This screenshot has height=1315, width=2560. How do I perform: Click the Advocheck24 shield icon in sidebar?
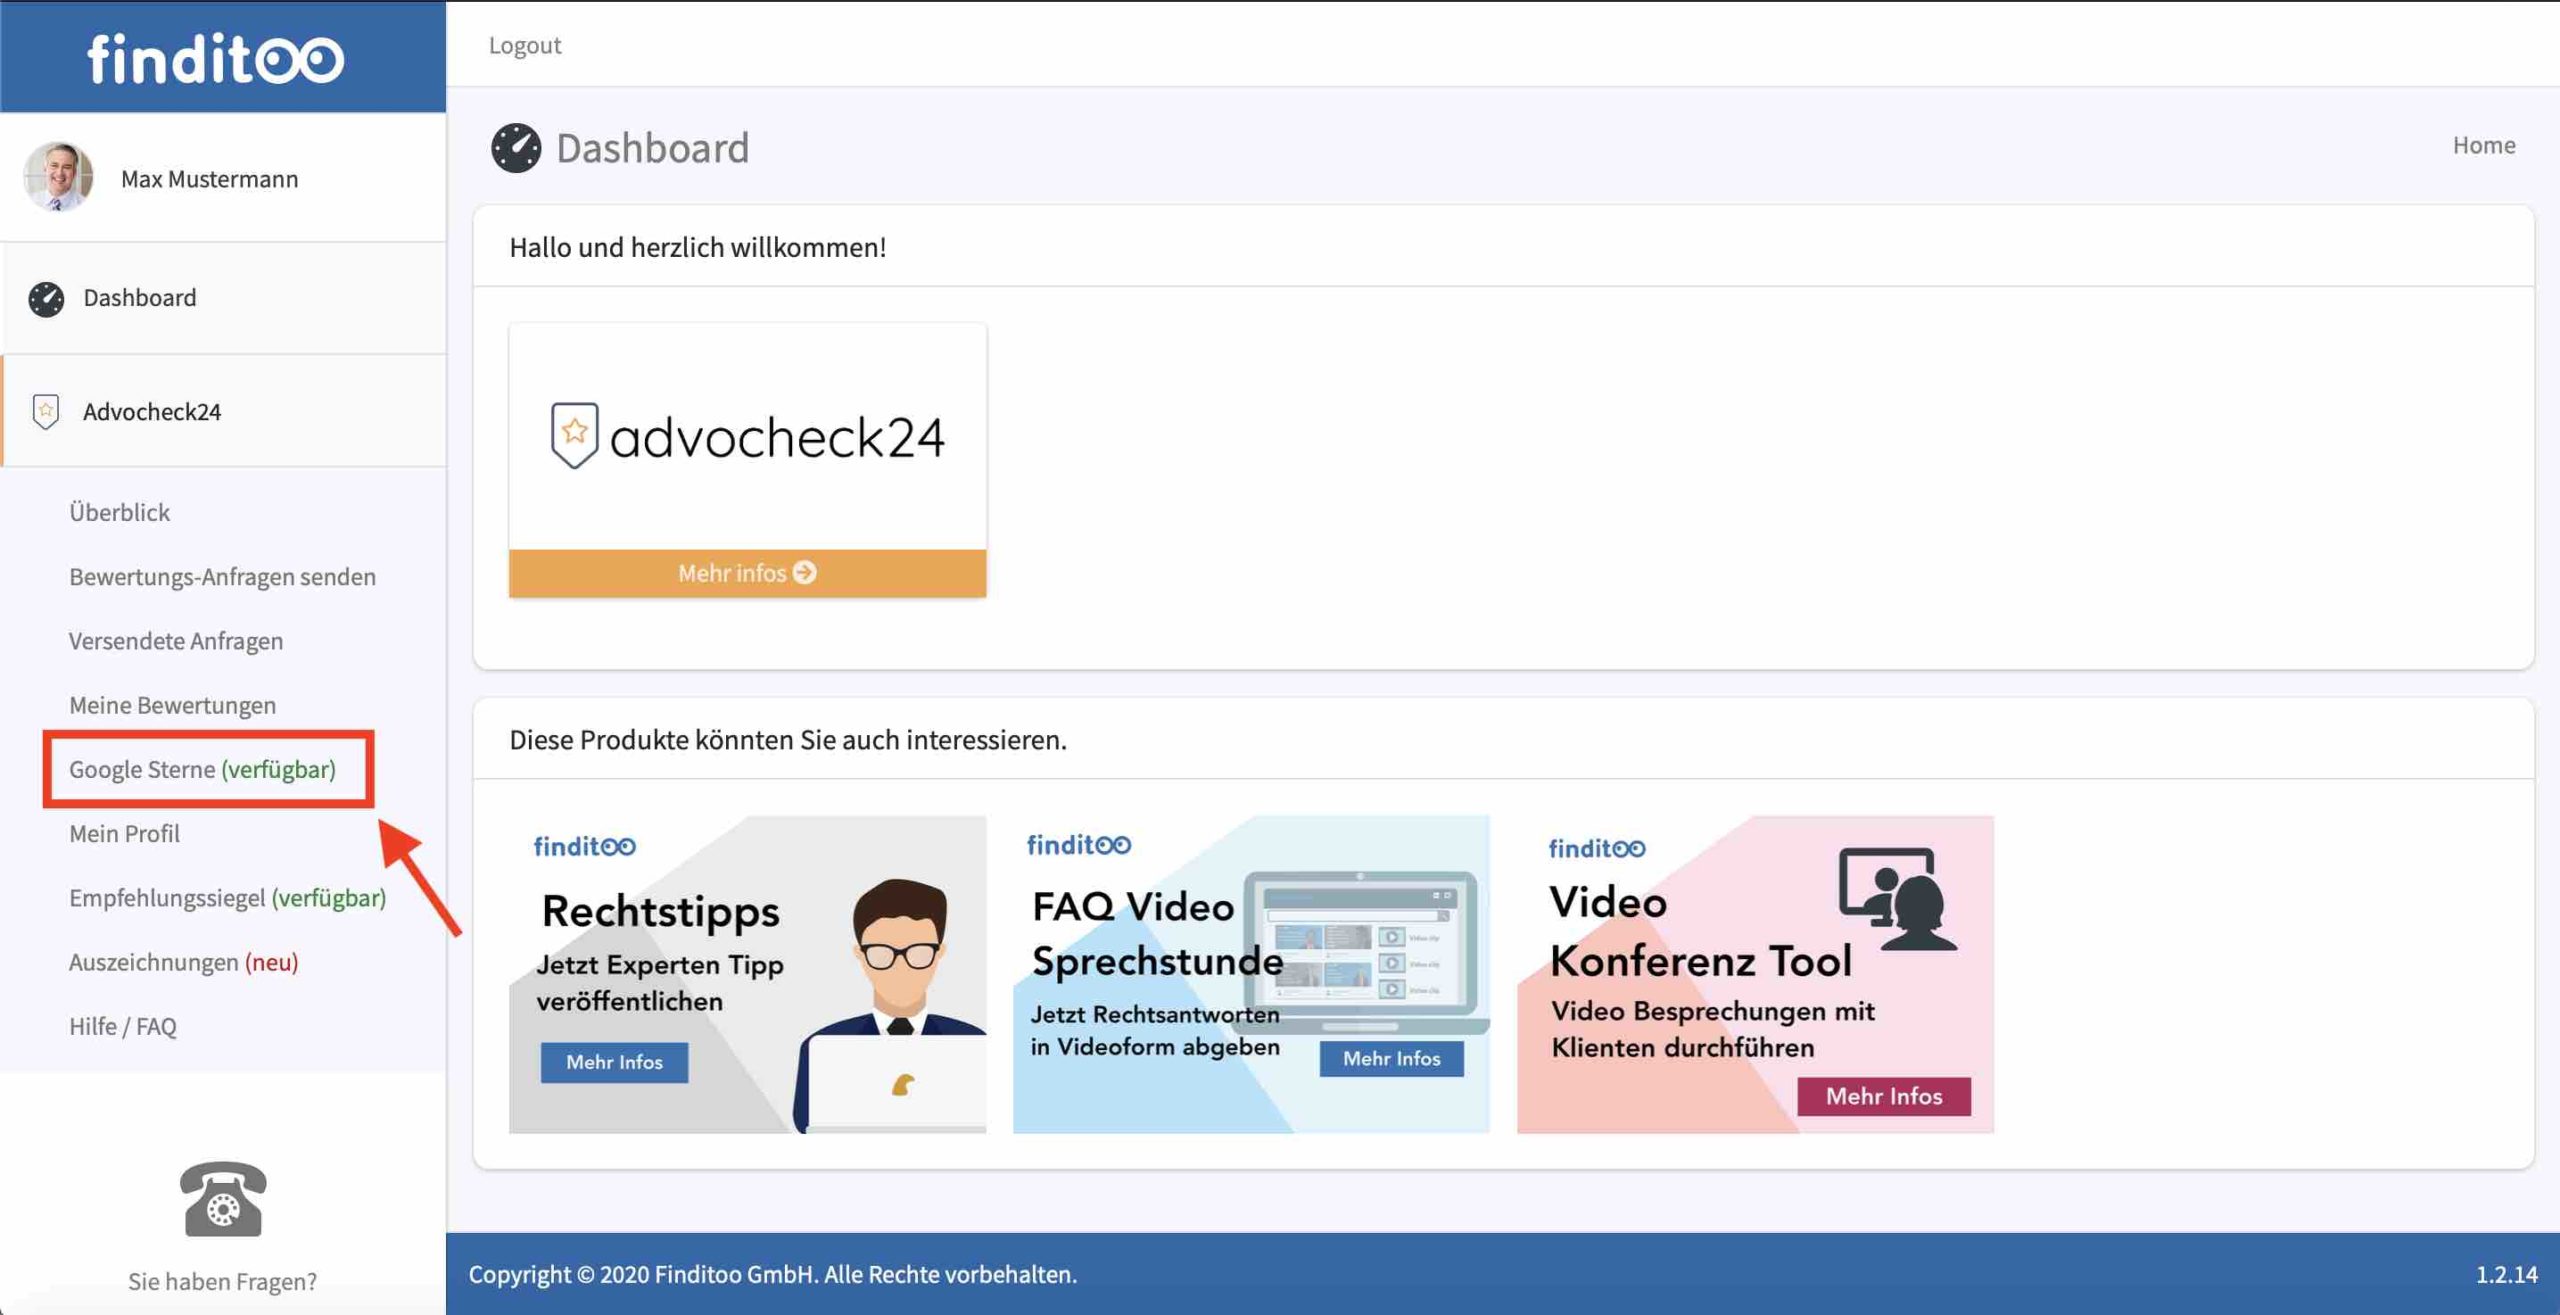[x=46, y=411]
